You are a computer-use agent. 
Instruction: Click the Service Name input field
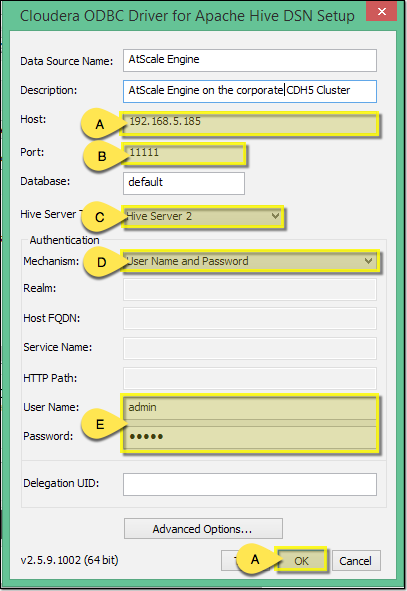pos(249,348)
